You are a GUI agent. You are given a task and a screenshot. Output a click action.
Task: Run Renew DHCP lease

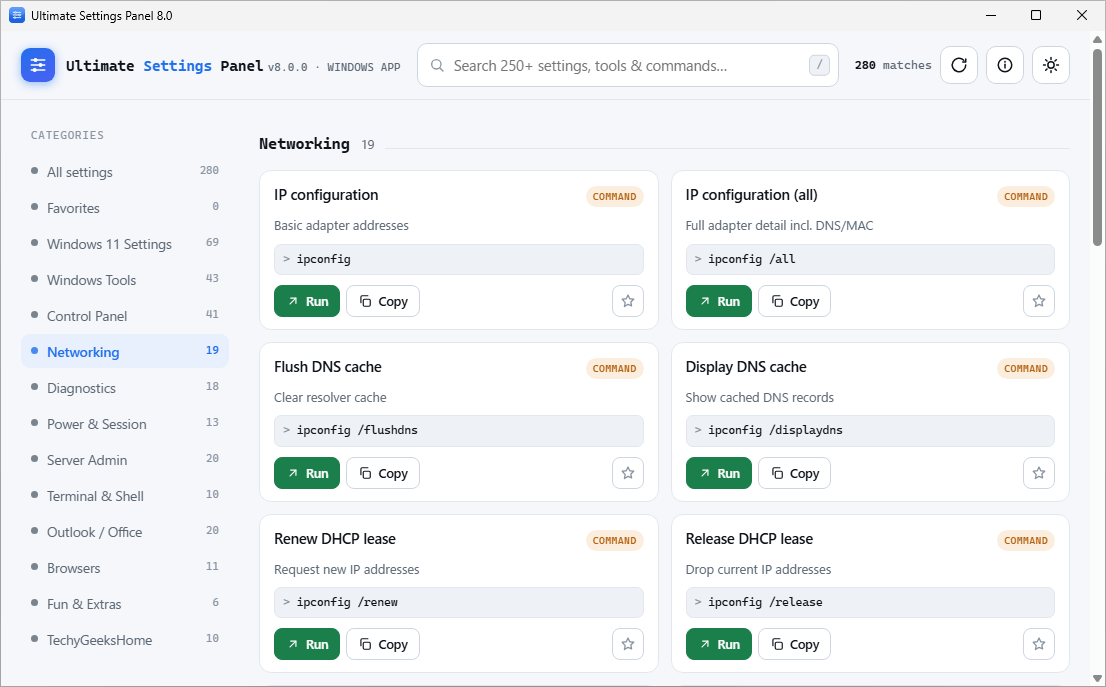tap(307, 644)
